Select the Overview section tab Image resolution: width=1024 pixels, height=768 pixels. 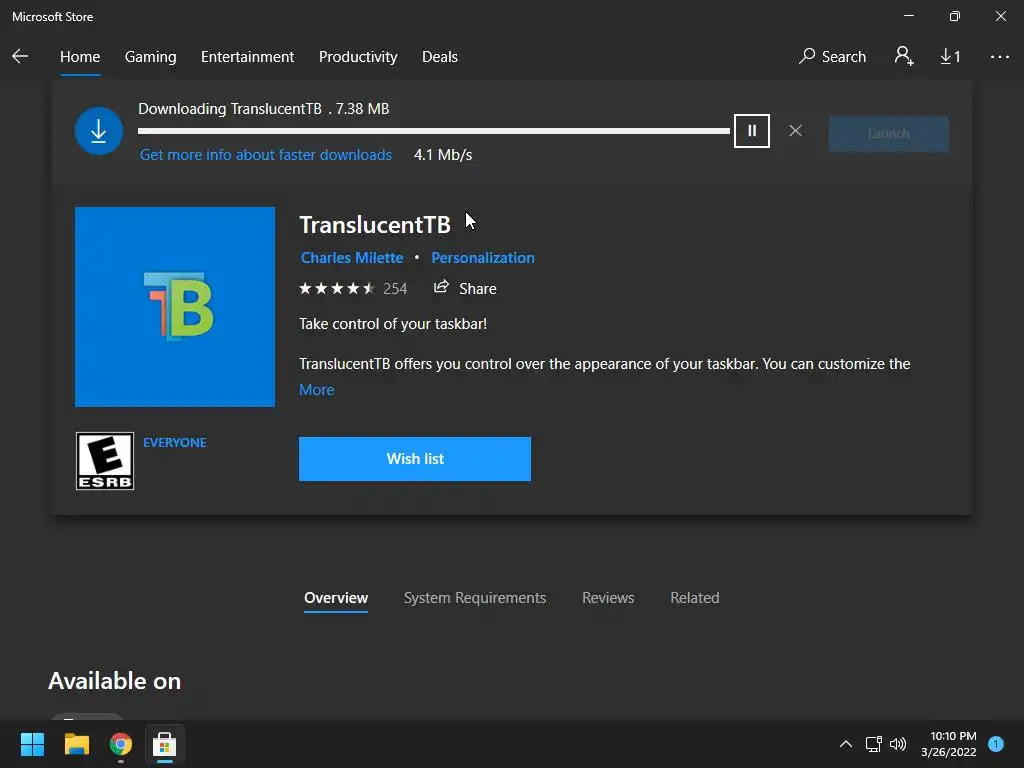pos(336,598)
